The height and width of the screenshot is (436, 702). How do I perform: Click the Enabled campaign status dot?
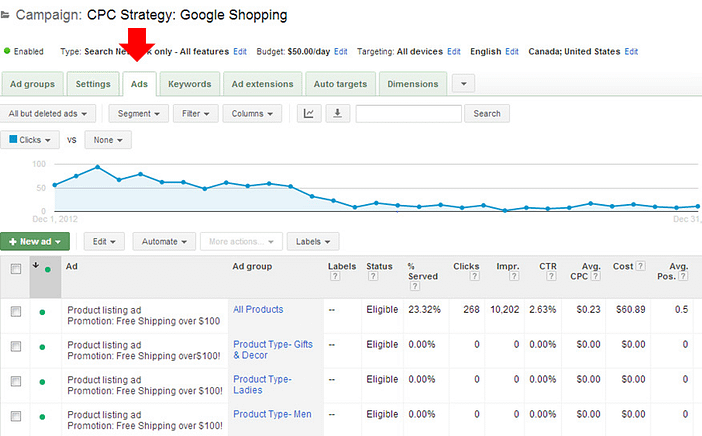[7, 51]
